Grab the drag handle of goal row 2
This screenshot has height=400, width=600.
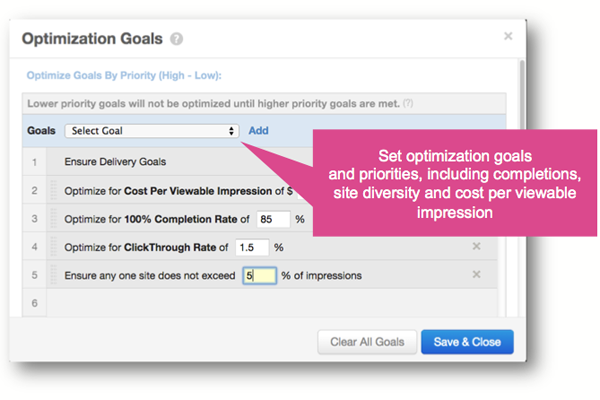click(55, 191)
